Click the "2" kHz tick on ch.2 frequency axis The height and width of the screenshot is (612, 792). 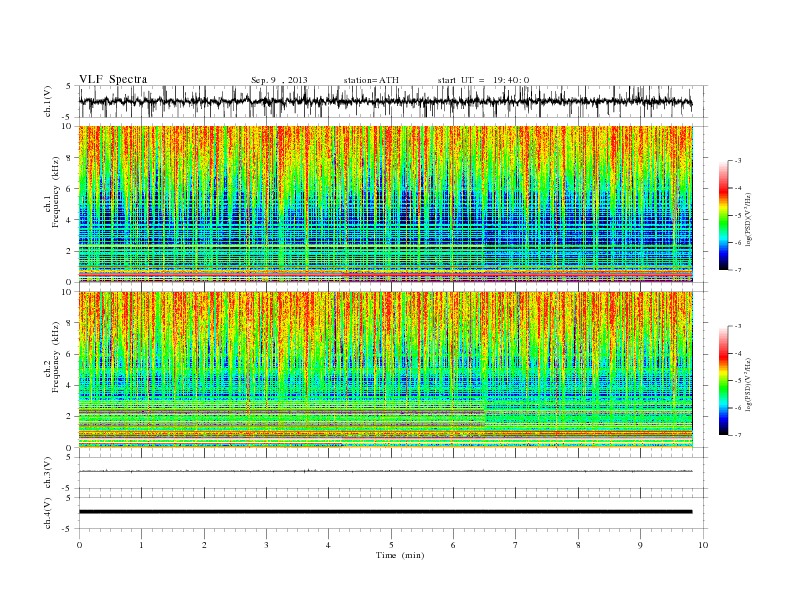69,417
